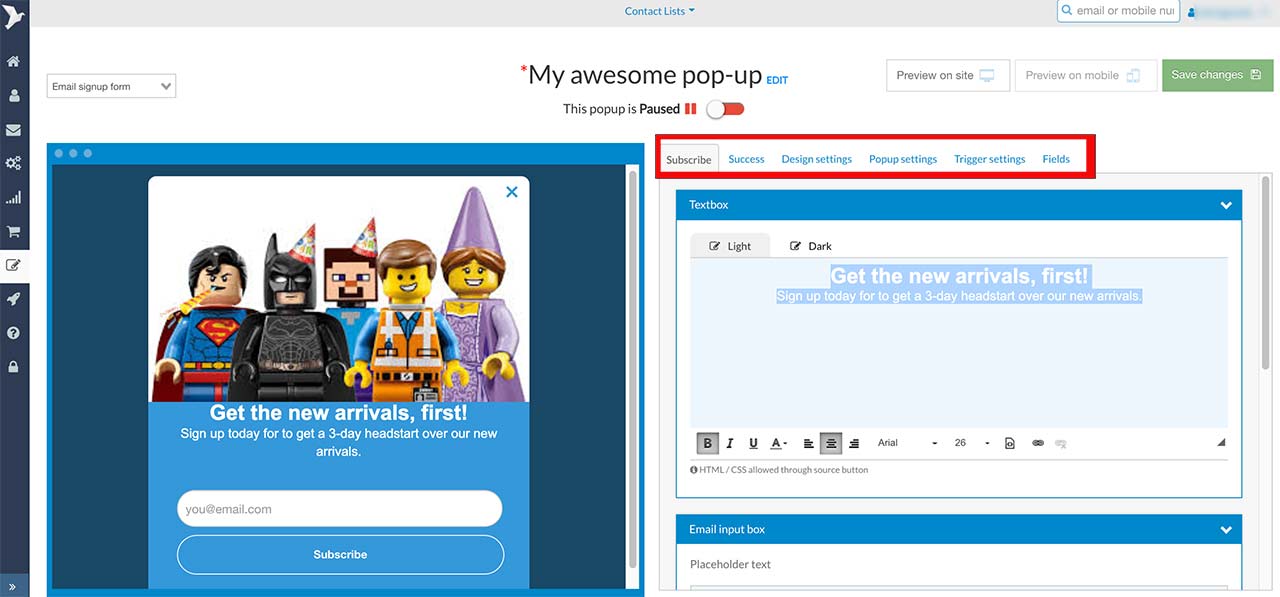
Task: Open the Email signup form dropdown
Action: pos(111,87)
